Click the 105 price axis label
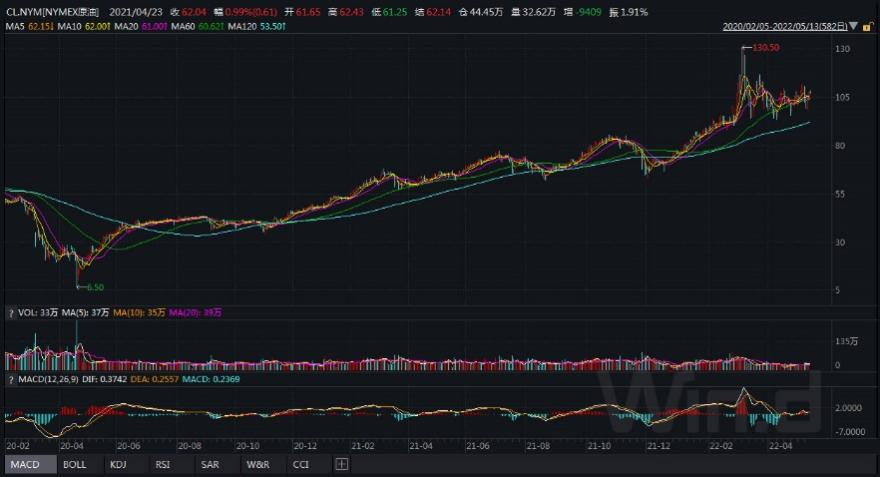 (842, 97)
